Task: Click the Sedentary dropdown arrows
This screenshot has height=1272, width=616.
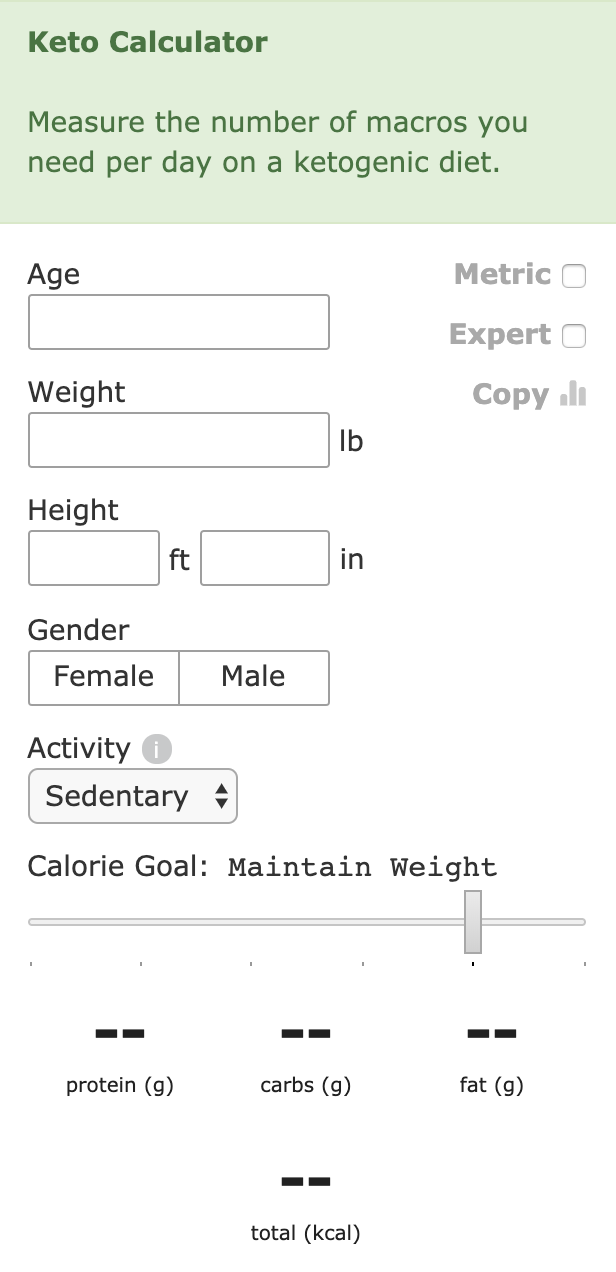Action: click(221, 796)
